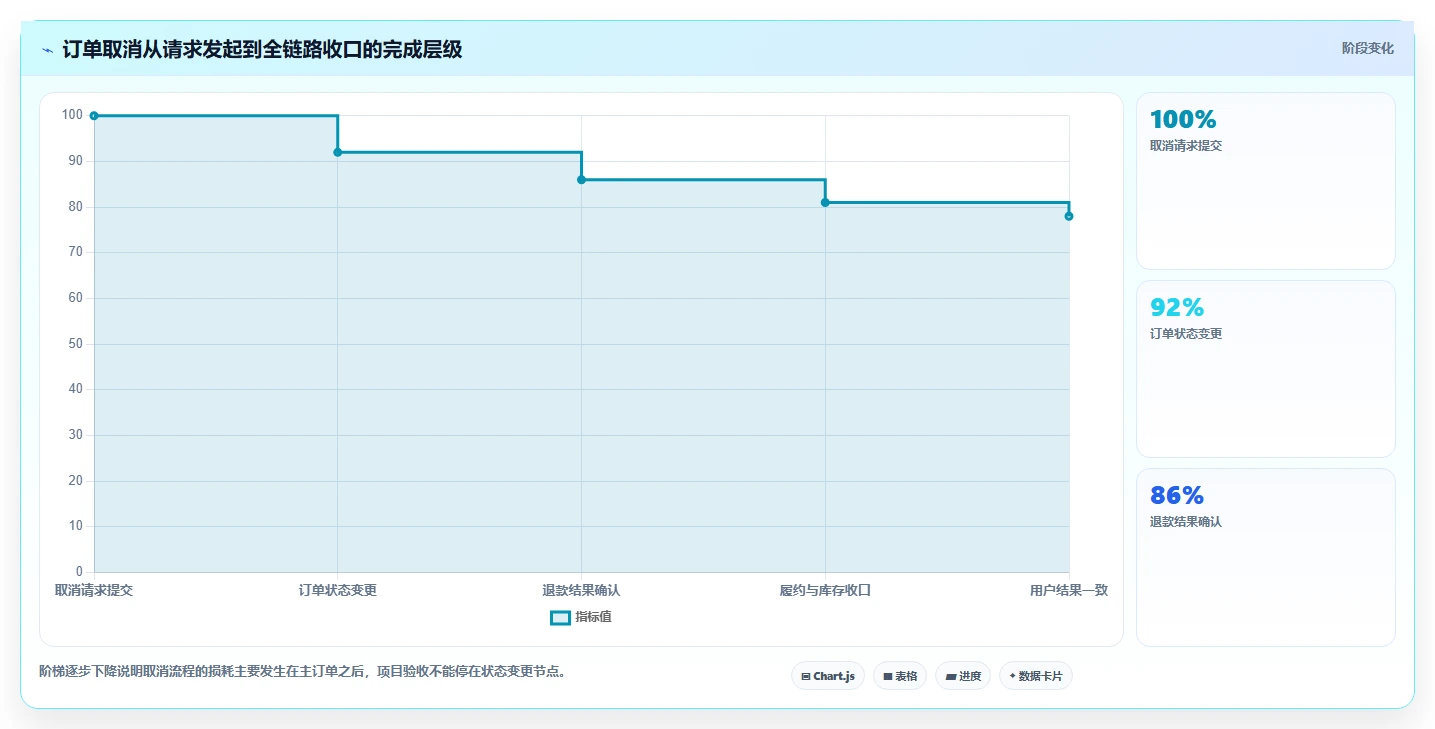
Task: Click the 阶段变化 label in header
Action: (1367, 49)
